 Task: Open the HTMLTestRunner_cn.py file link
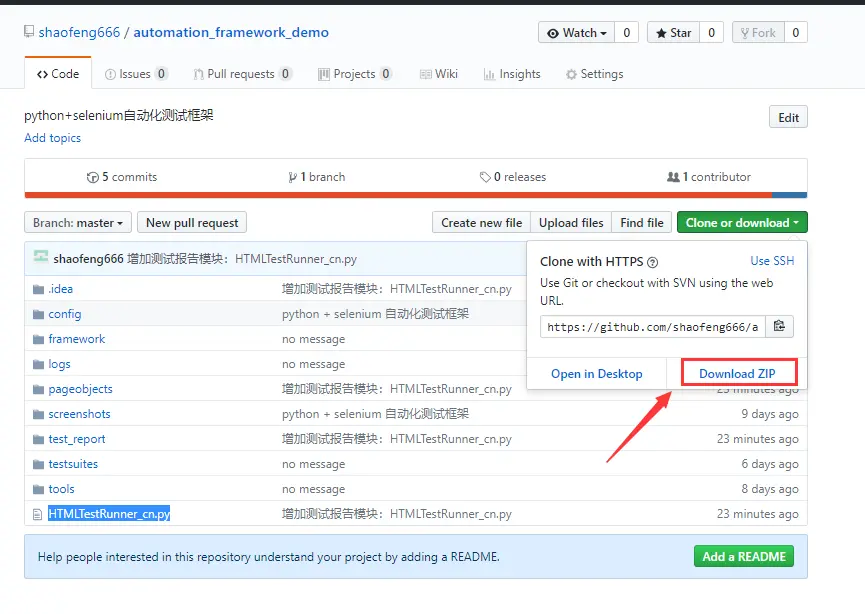coord(109,514)
